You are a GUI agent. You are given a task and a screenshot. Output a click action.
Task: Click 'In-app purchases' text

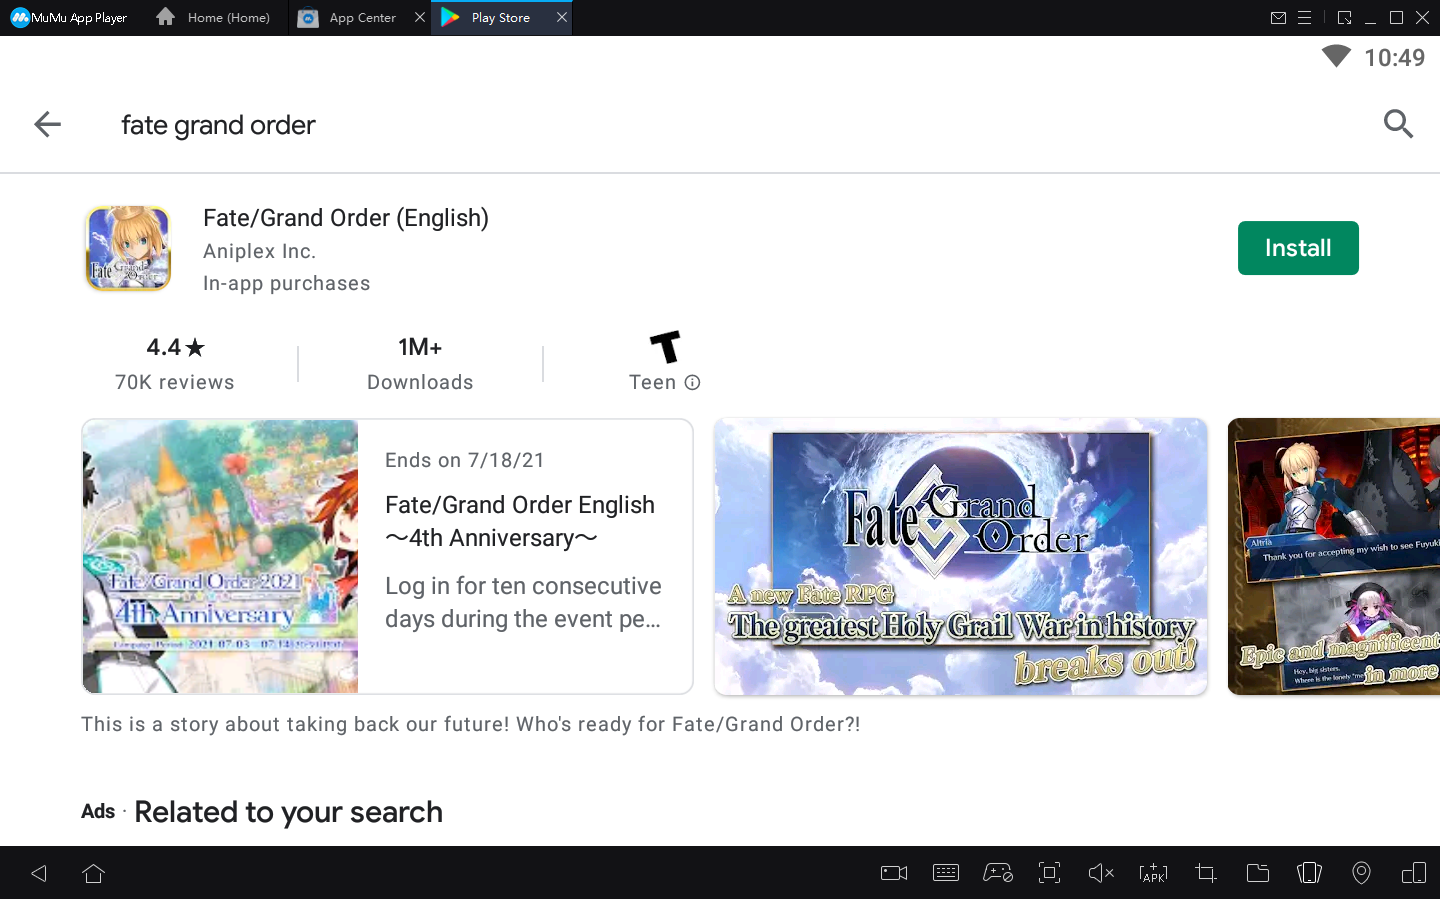[x=287, y=283]
